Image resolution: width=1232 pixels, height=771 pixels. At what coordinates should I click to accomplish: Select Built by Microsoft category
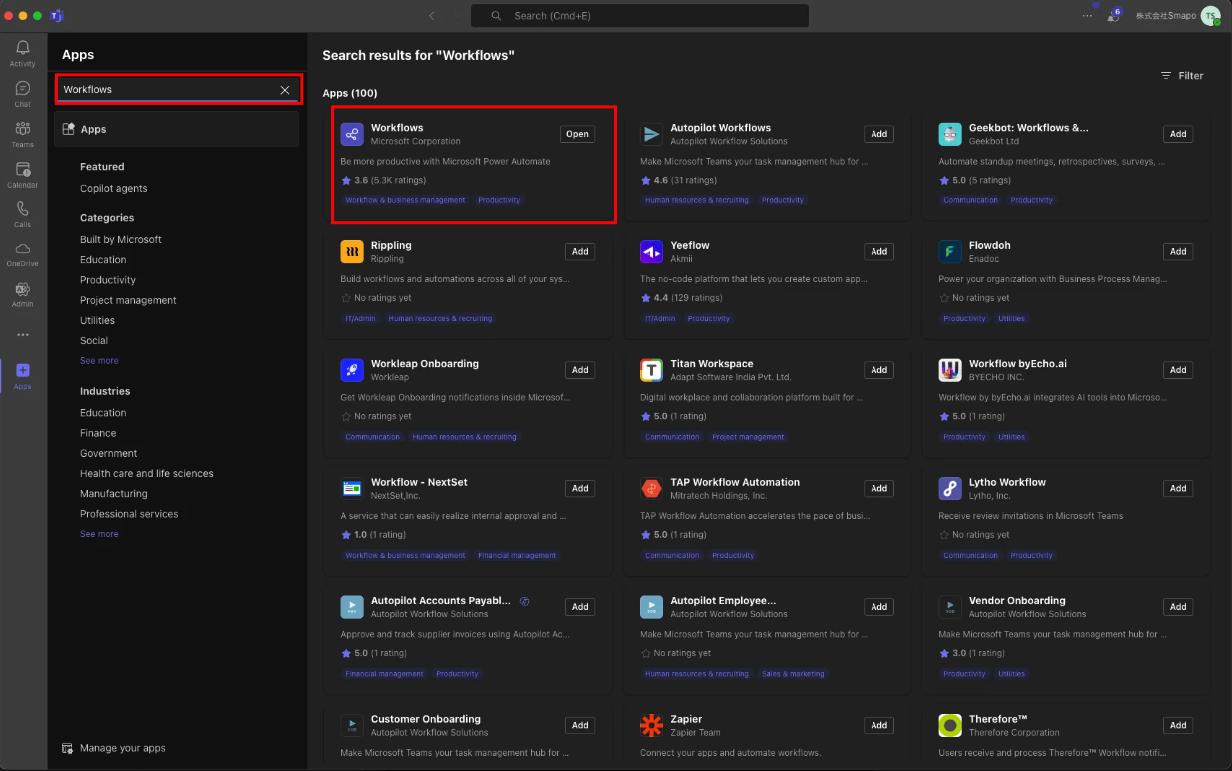coord(120,239)
